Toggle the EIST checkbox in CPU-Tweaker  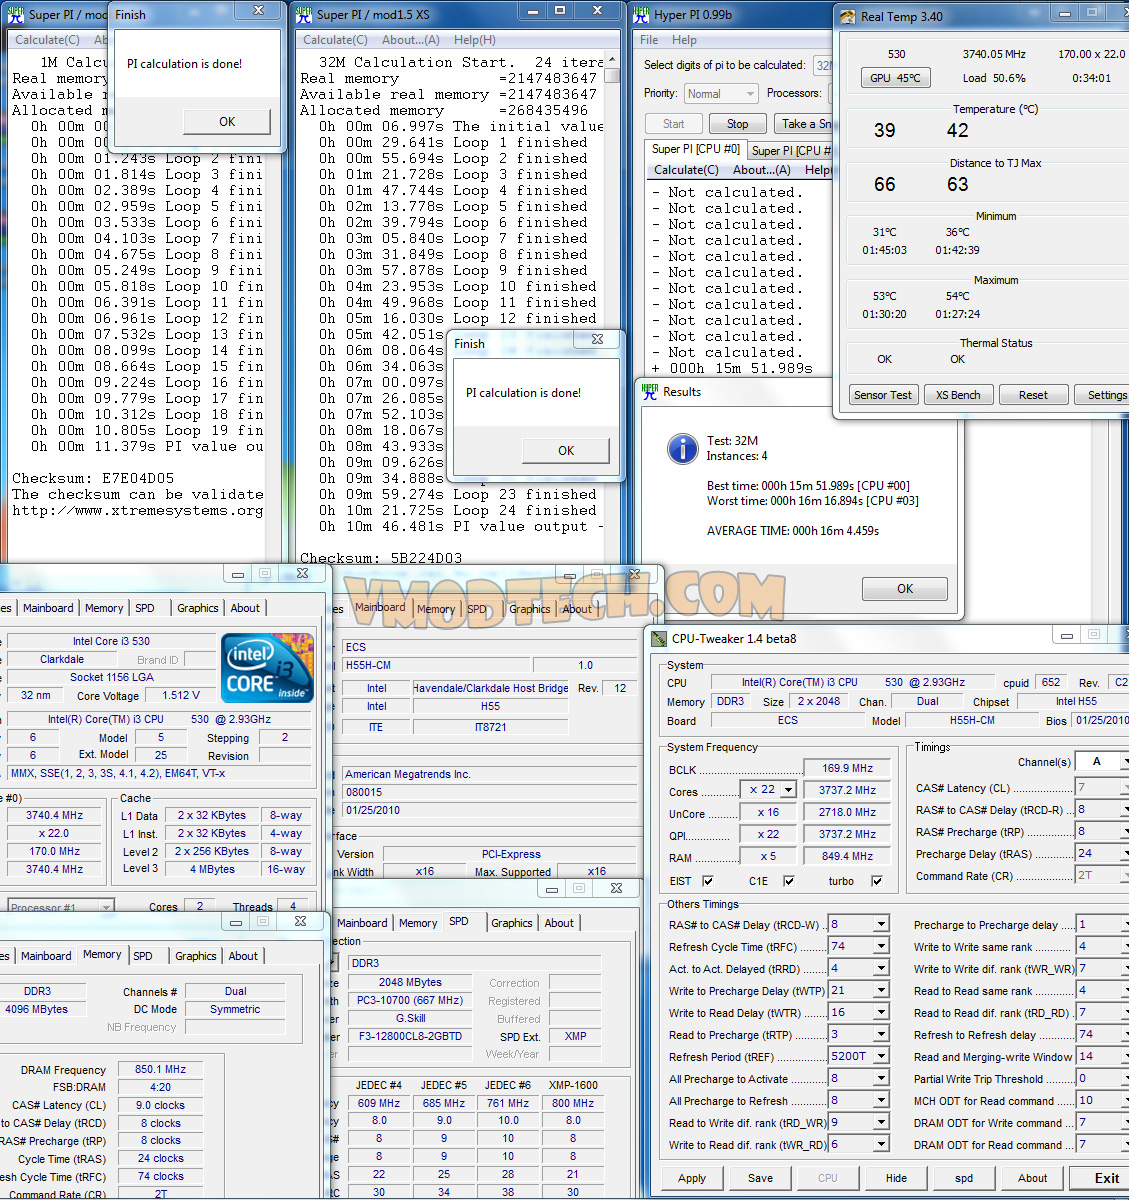(x=708, y=881)
